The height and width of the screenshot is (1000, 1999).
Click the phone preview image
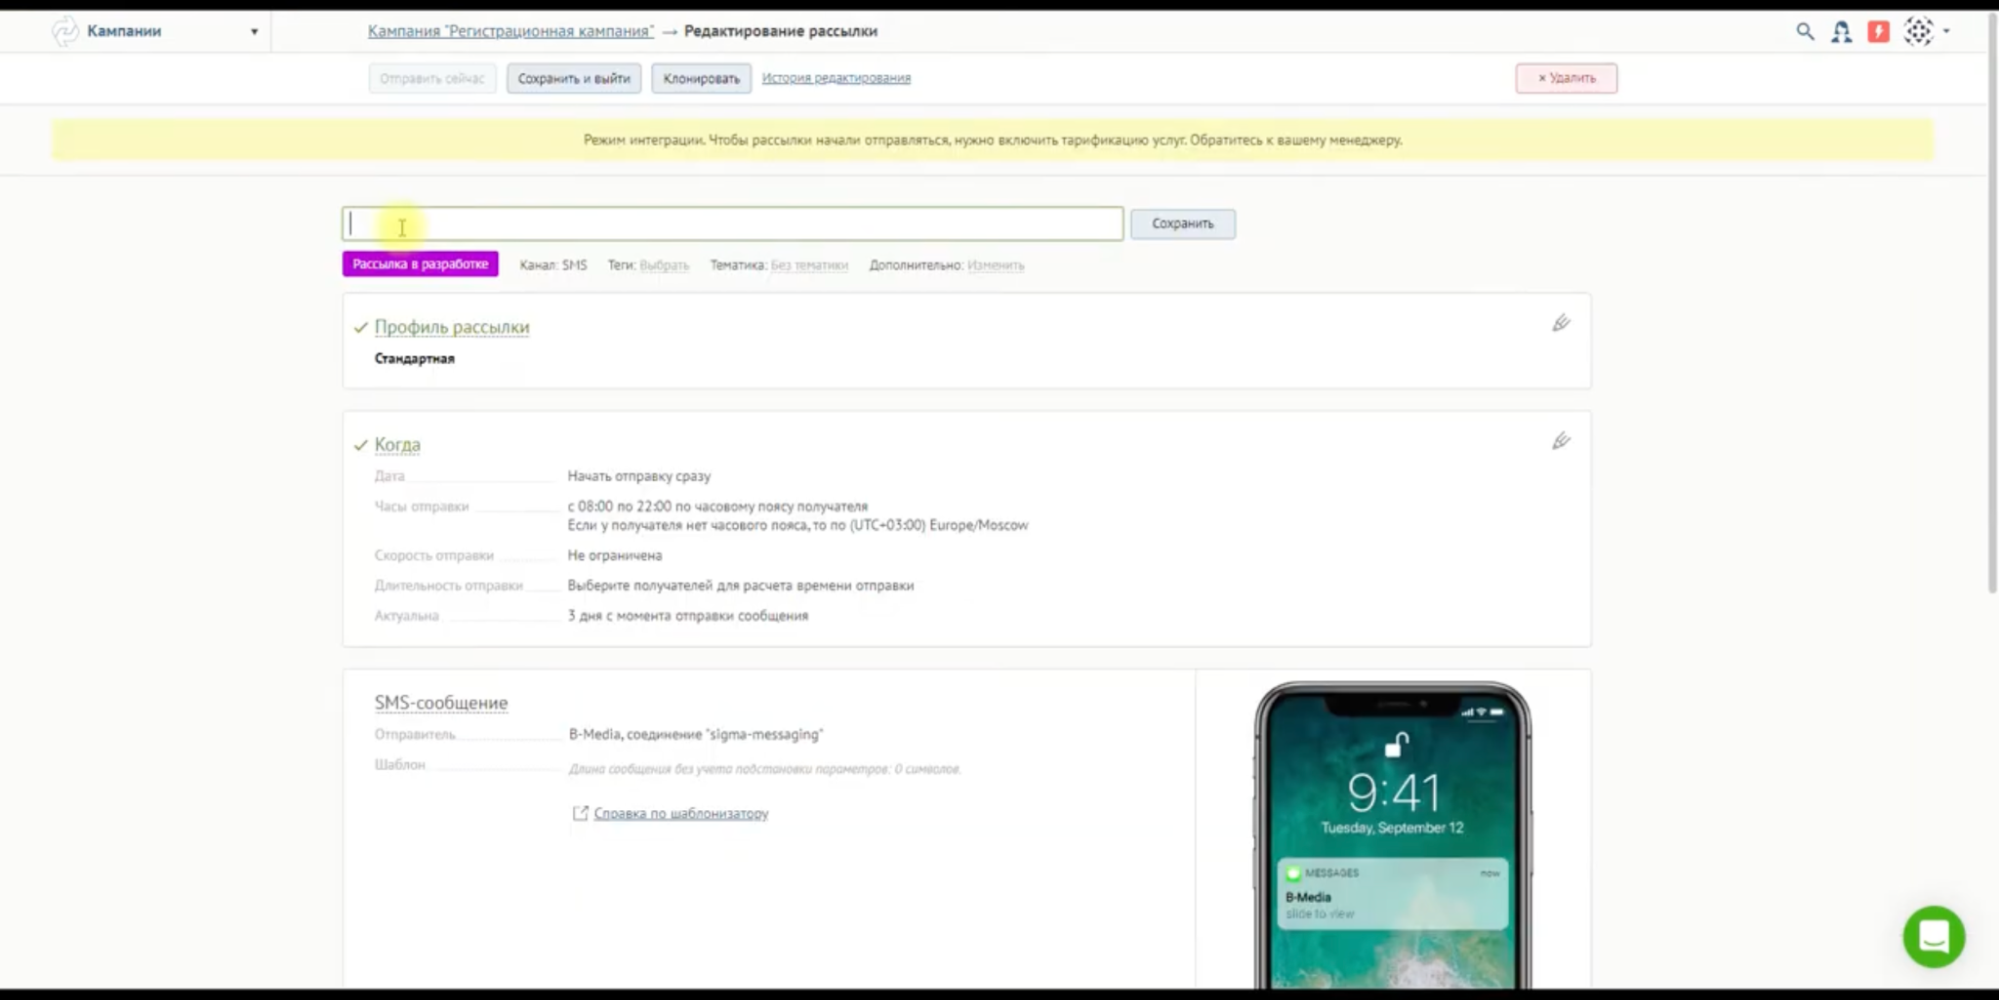point(1393,835)
